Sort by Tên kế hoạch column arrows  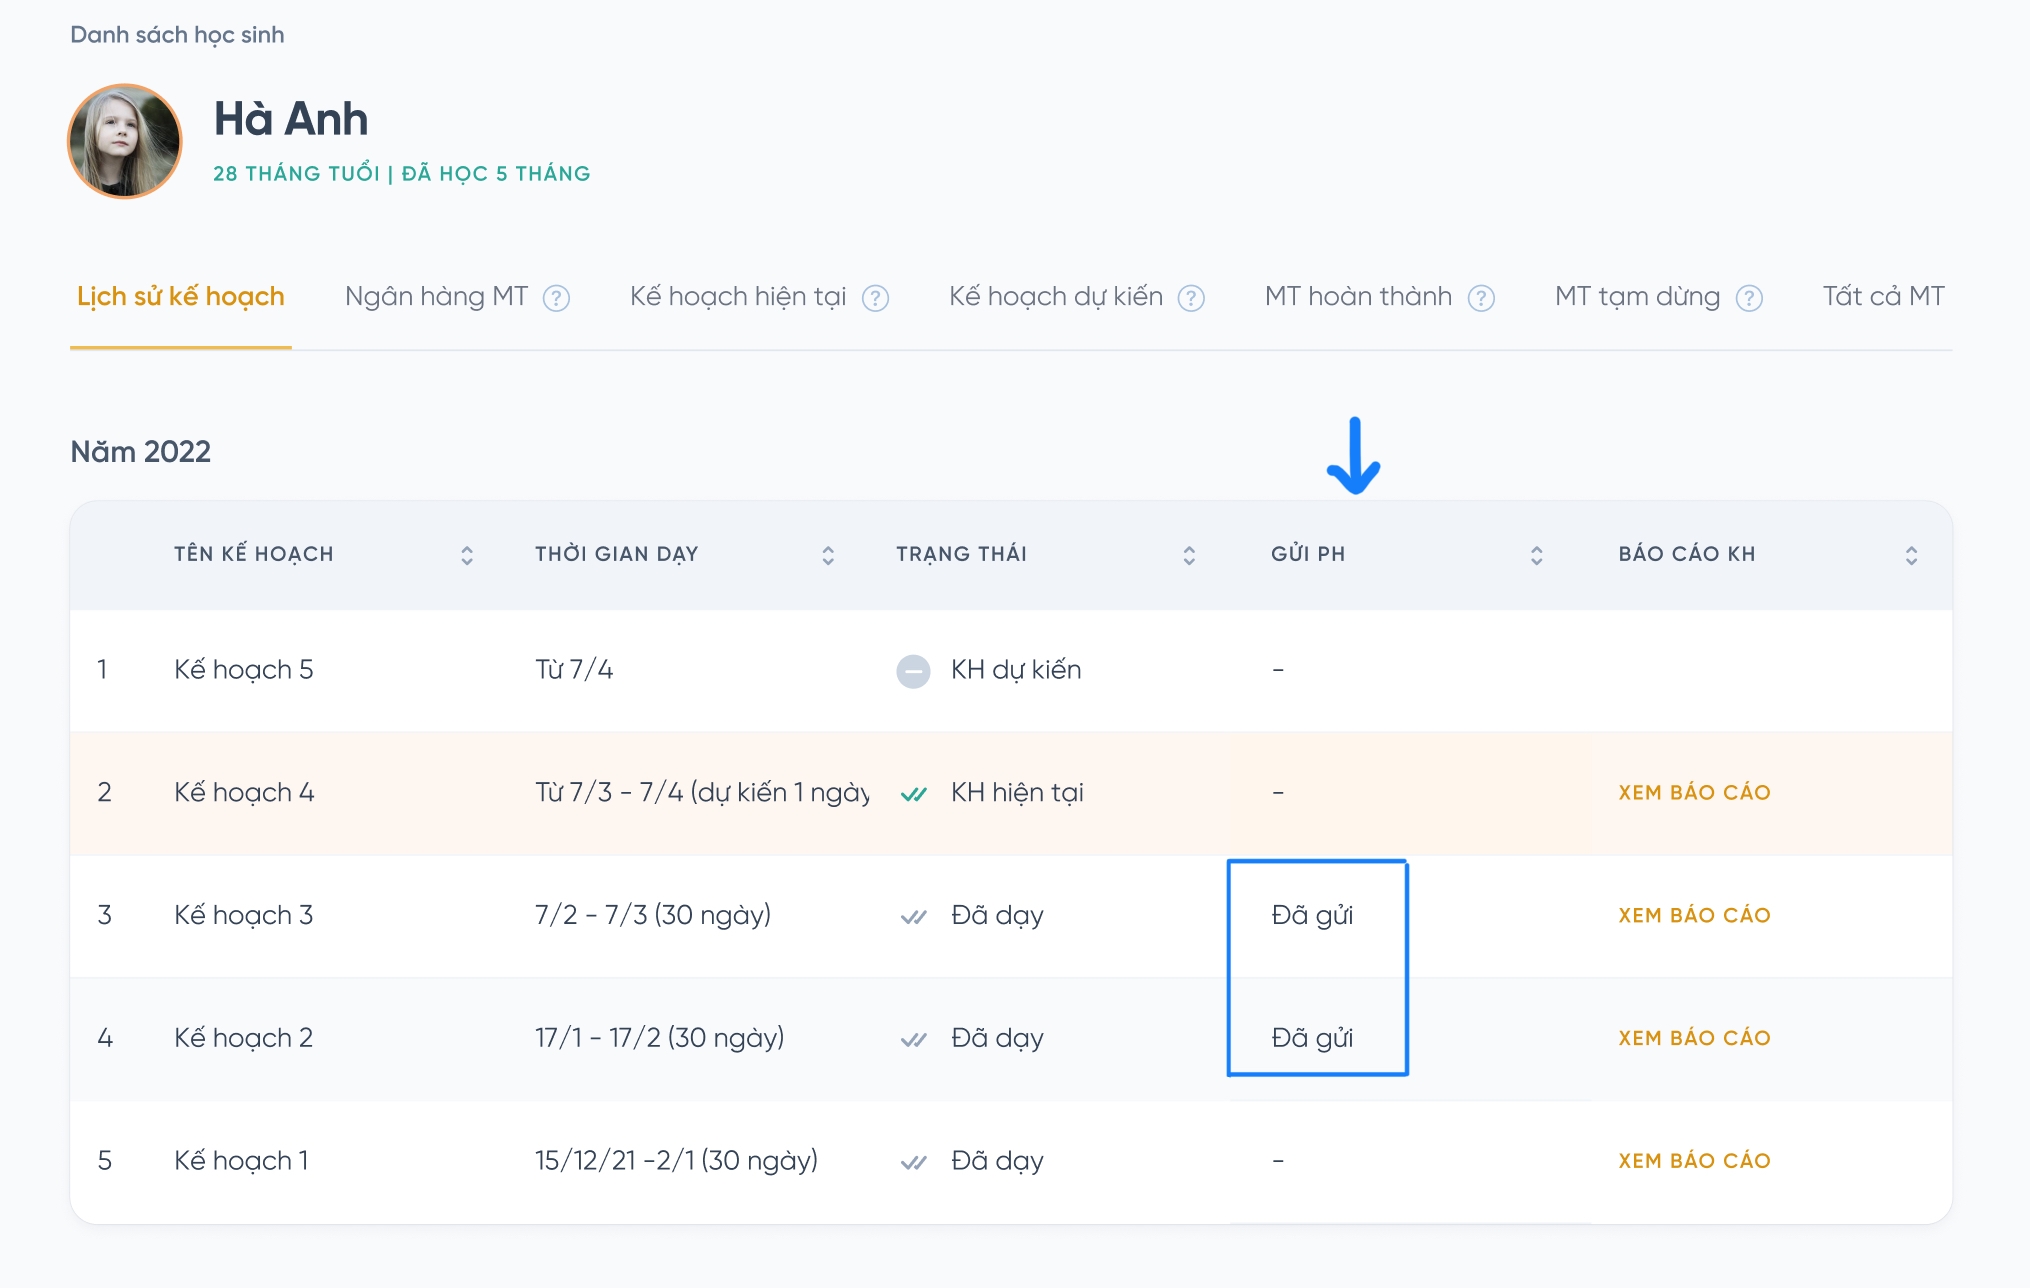(466, 555)
